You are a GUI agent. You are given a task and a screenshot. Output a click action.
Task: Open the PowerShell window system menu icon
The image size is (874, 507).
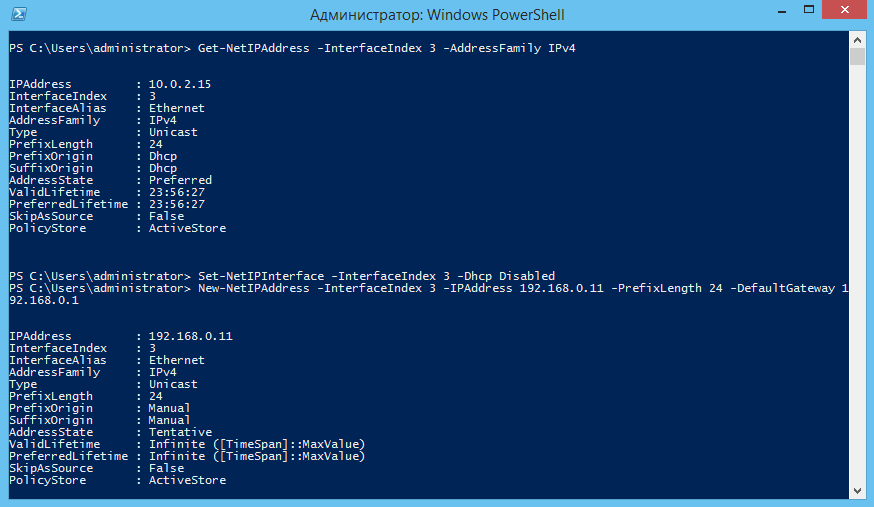click(x=18, y=14)
